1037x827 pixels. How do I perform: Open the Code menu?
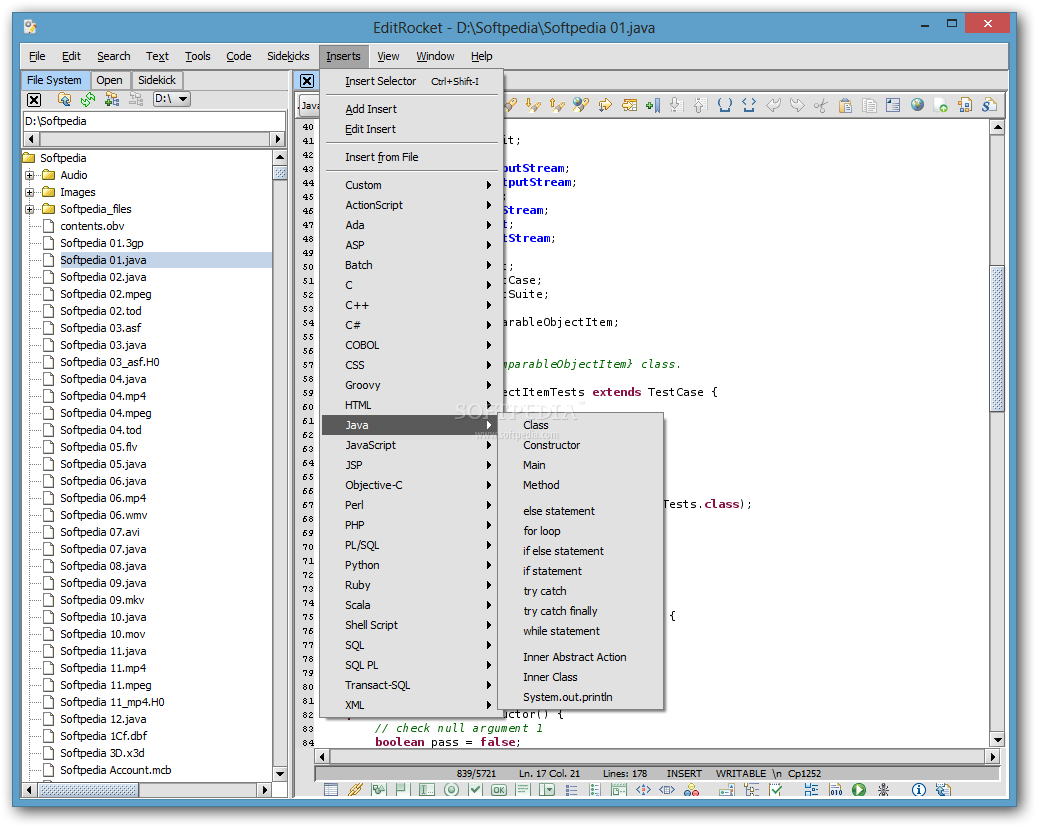point(239,56)
